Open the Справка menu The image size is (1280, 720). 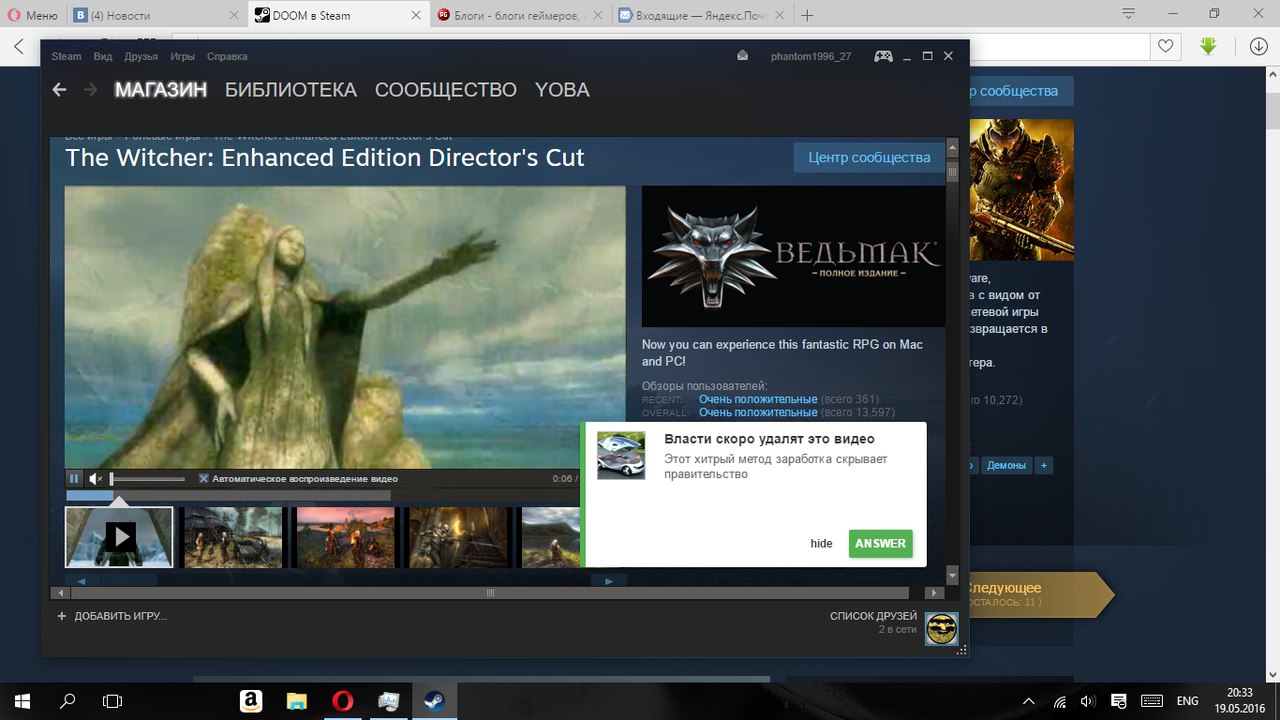[226, 56]
